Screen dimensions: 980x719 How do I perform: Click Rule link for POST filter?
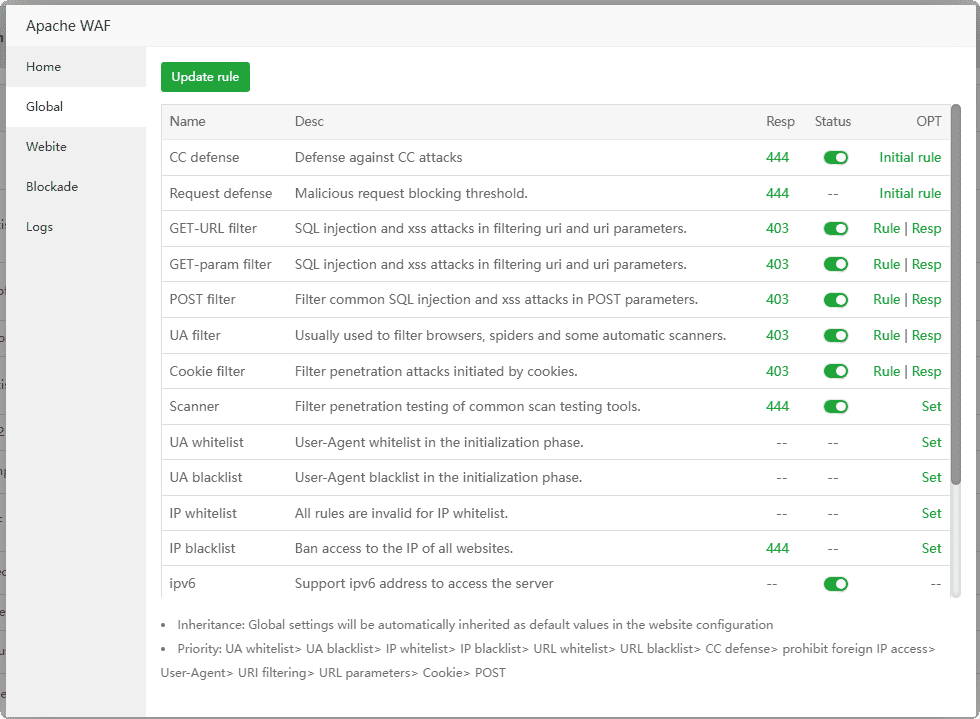(886, 300)
